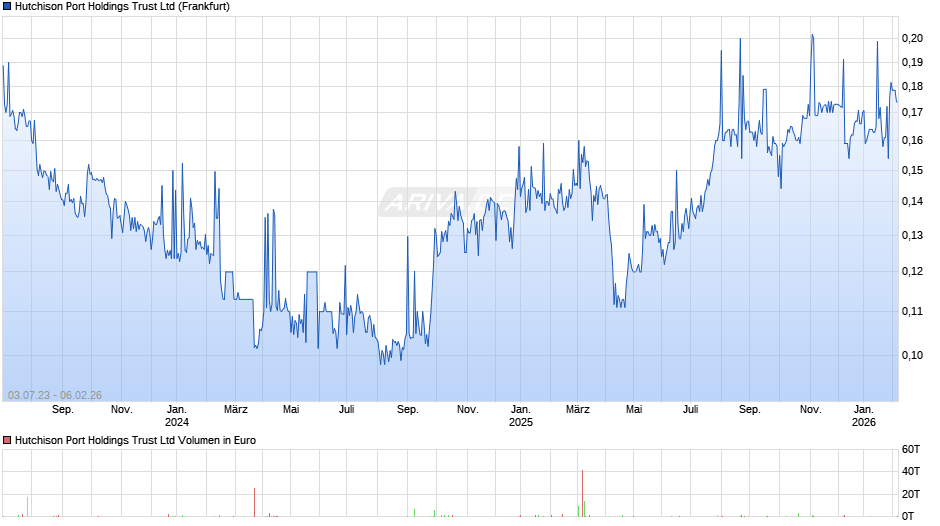The width and height of the screenshot is (940, 526).
Task: Click the 0,20 price axis label
Action: (912, 38)
